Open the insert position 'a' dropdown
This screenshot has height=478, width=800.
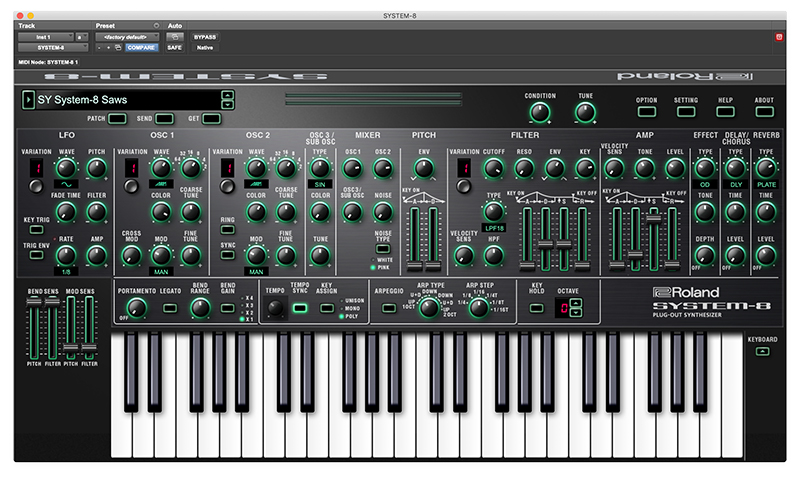(x=82, y=37)
